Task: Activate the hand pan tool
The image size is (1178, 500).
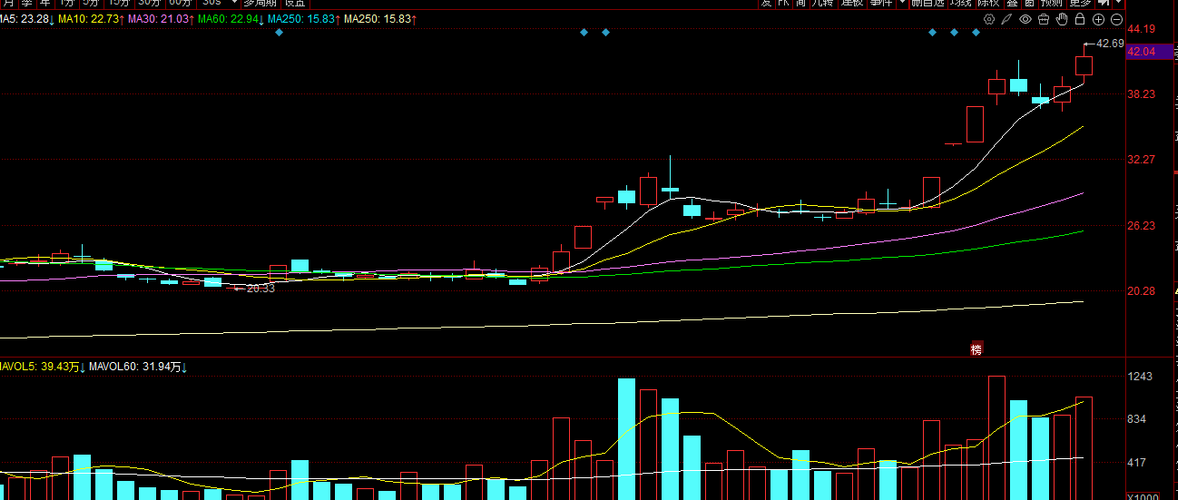Action: [x=1062, y=20]
